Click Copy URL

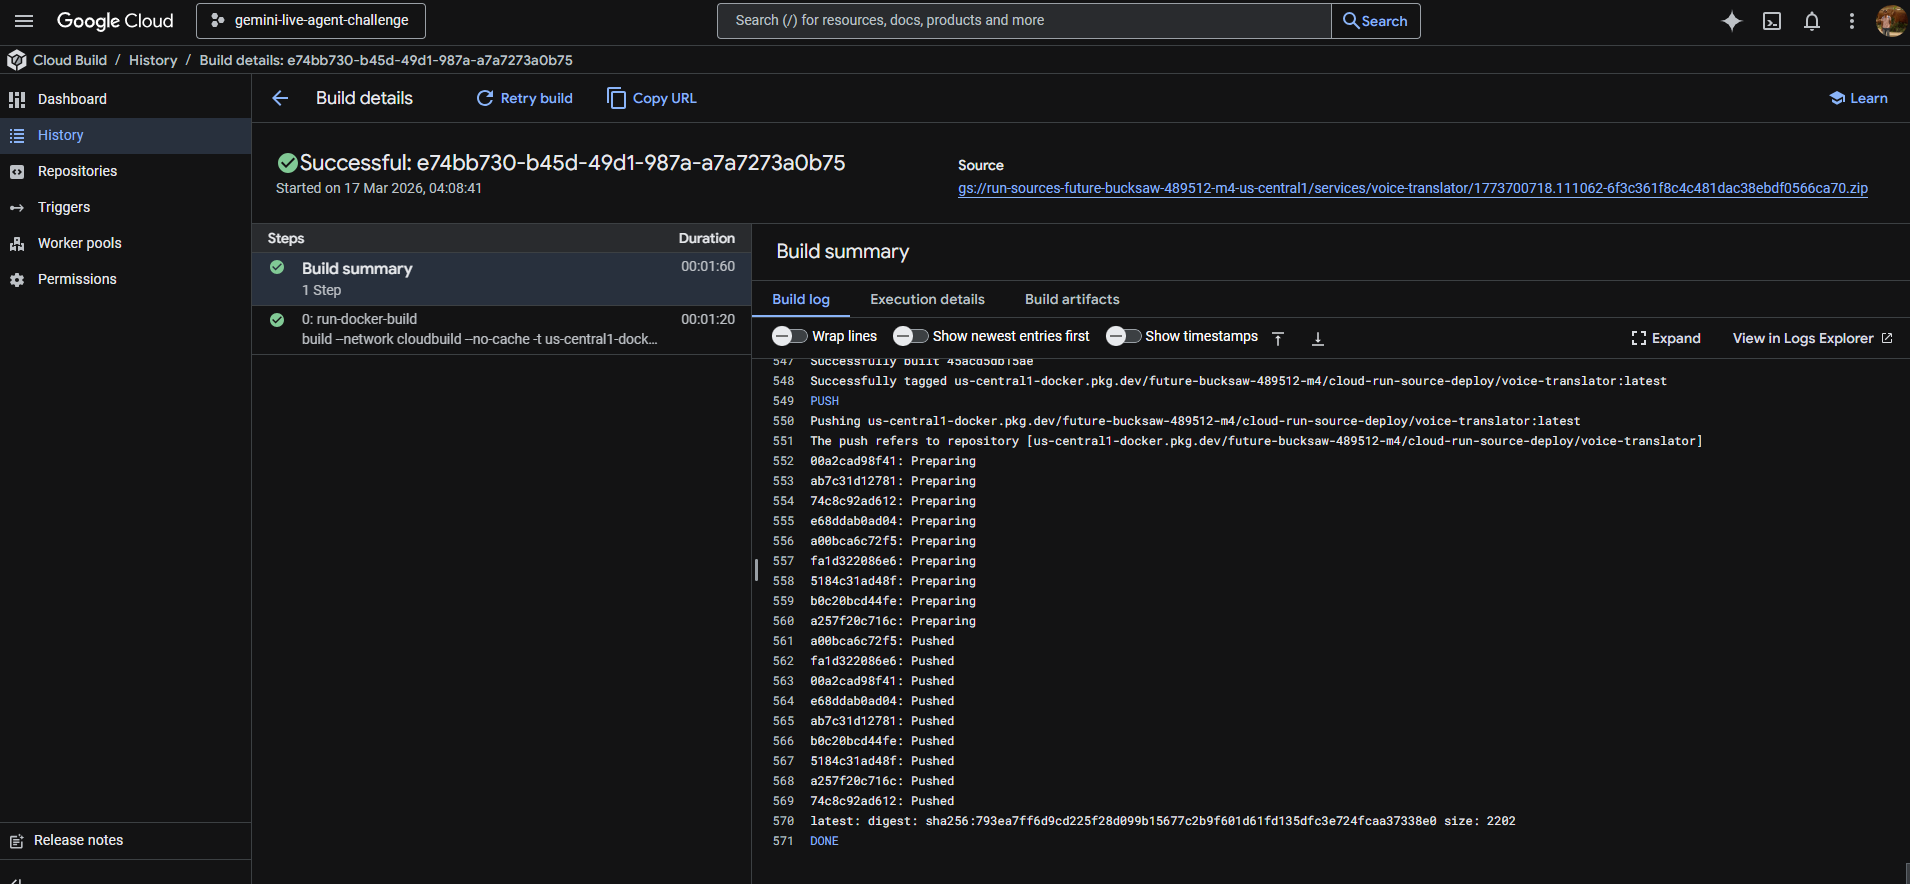tap(652, 98)
